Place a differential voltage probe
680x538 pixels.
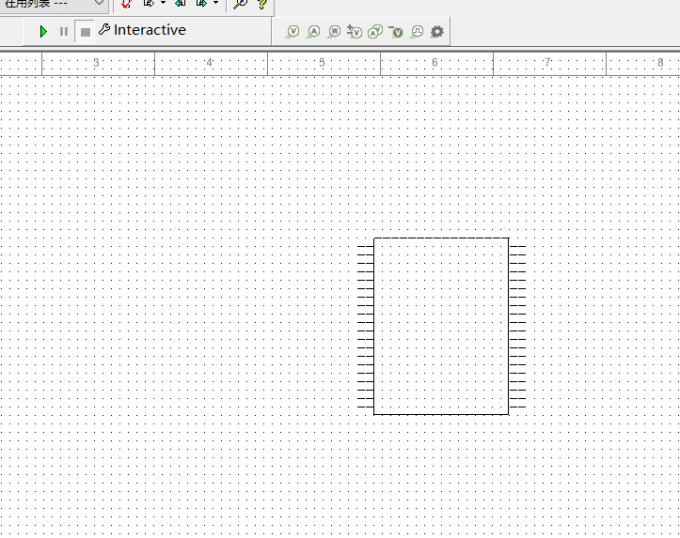click(x=354, y=32)
